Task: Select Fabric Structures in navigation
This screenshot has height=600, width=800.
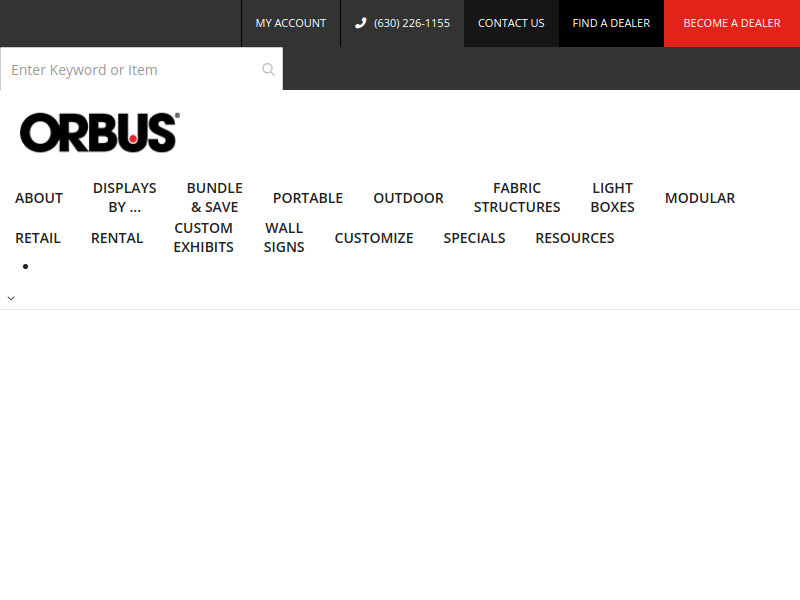Action: pos(517,197)
